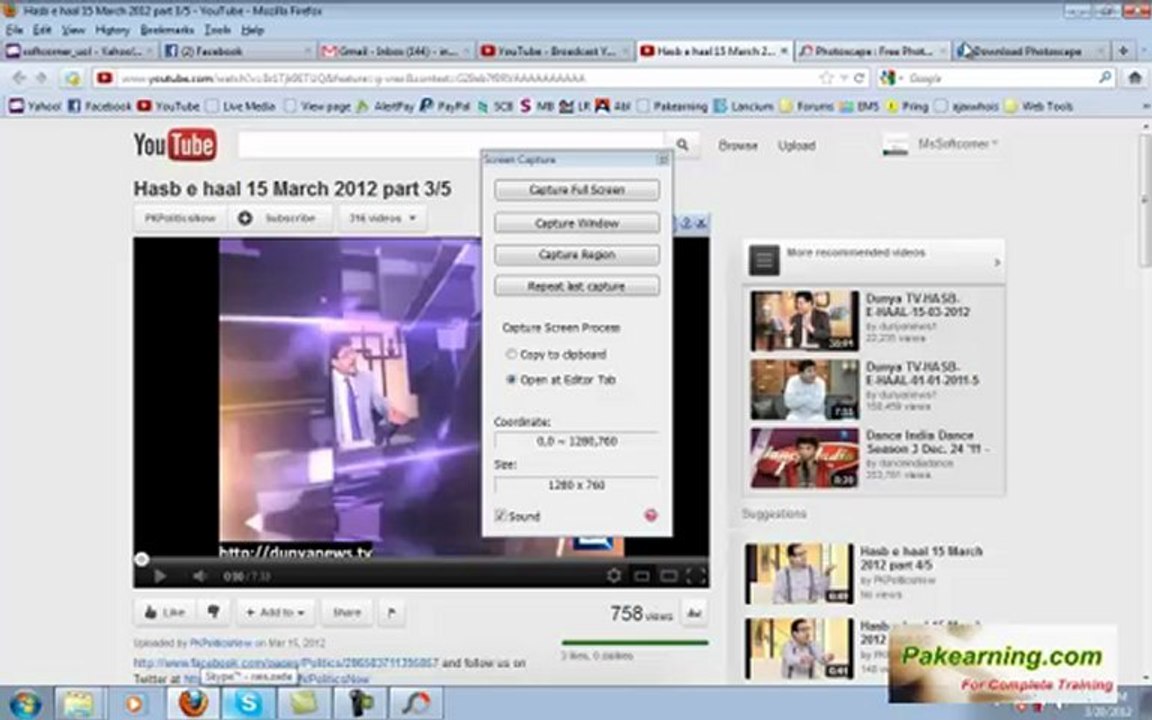Open Firefox from the taskbar
Viewport: 1152px width, 720px height.
click(193, 703)
